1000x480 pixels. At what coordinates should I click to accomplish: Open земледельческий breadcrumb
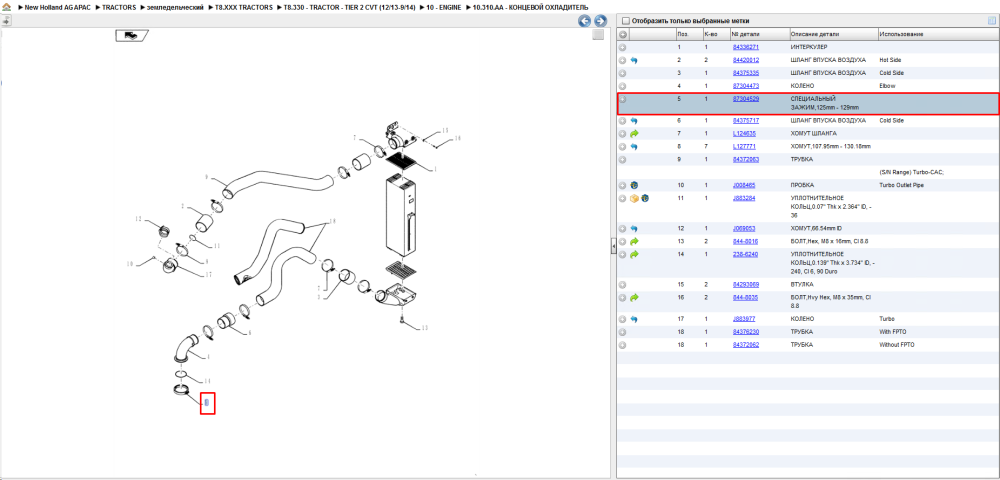[x=175, y=7]
